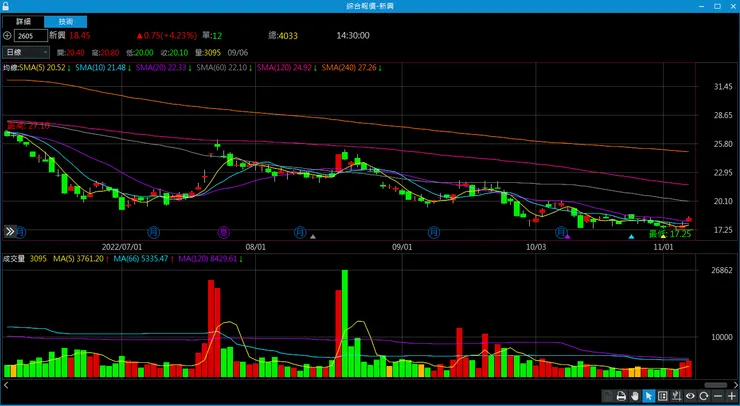This screenshot has height=406, width=740.
Task: Click the 26862 volume axis label
Action: 722,271
